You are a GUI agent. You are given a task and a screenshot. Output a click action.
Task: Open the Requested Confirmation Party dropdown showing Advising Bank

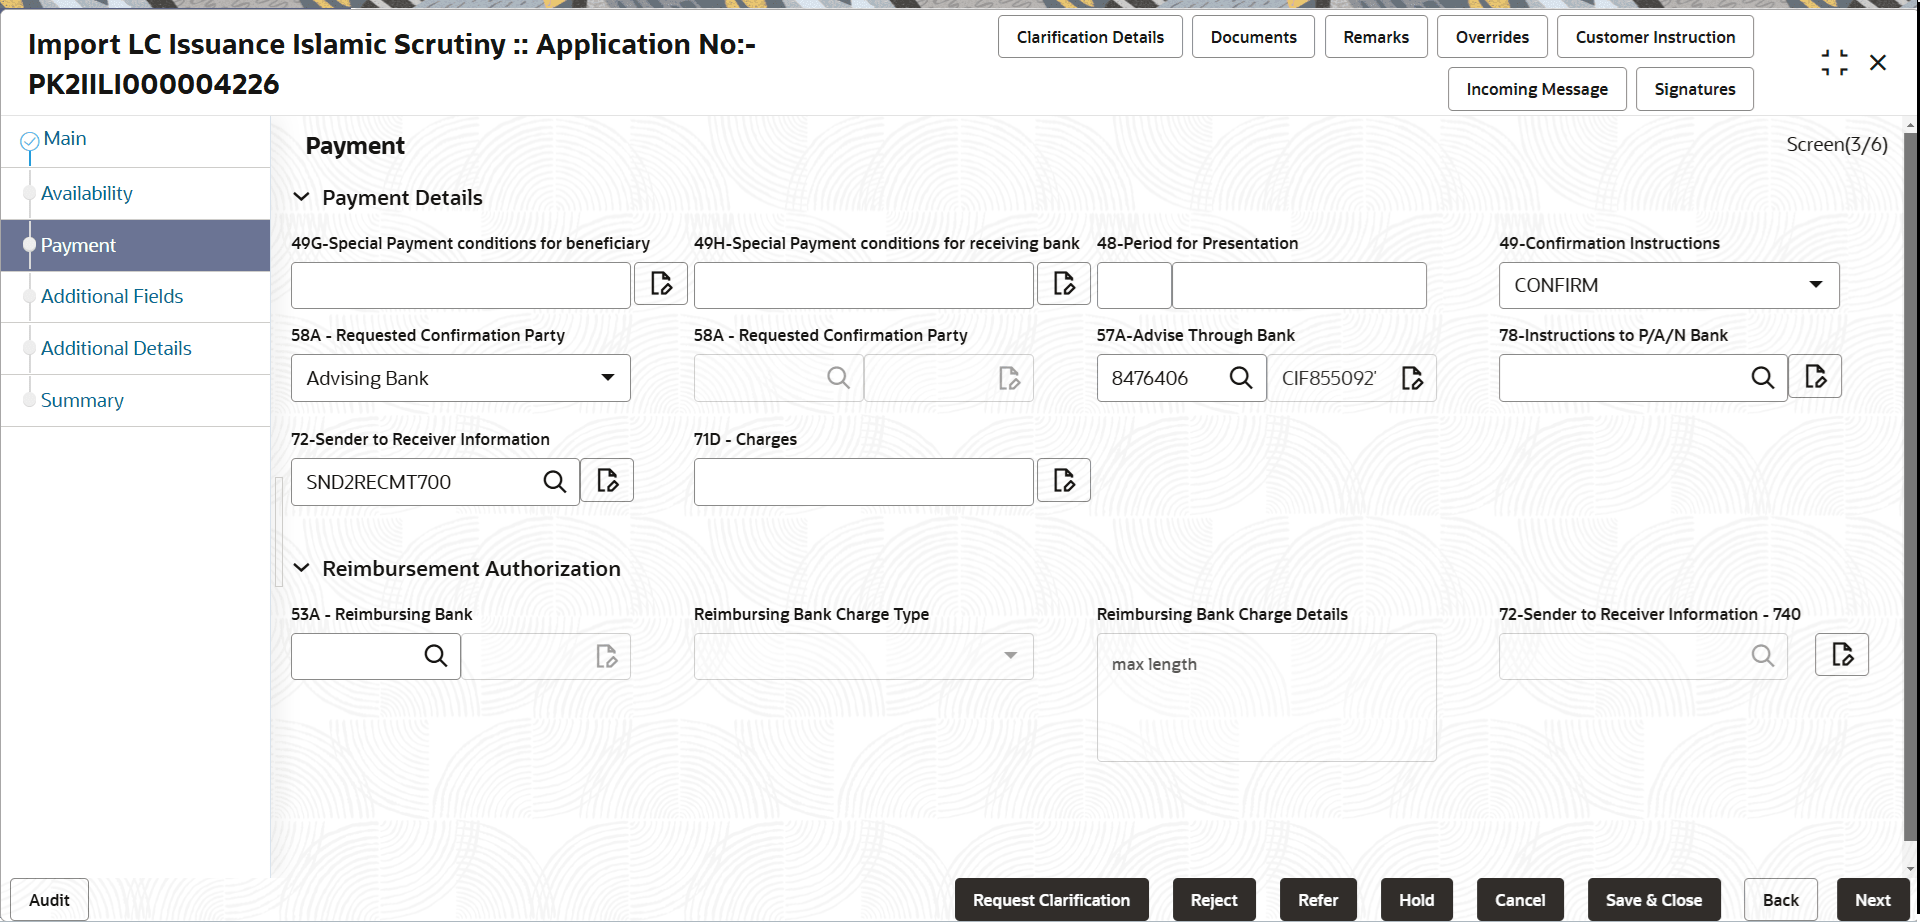coord(608,377)
